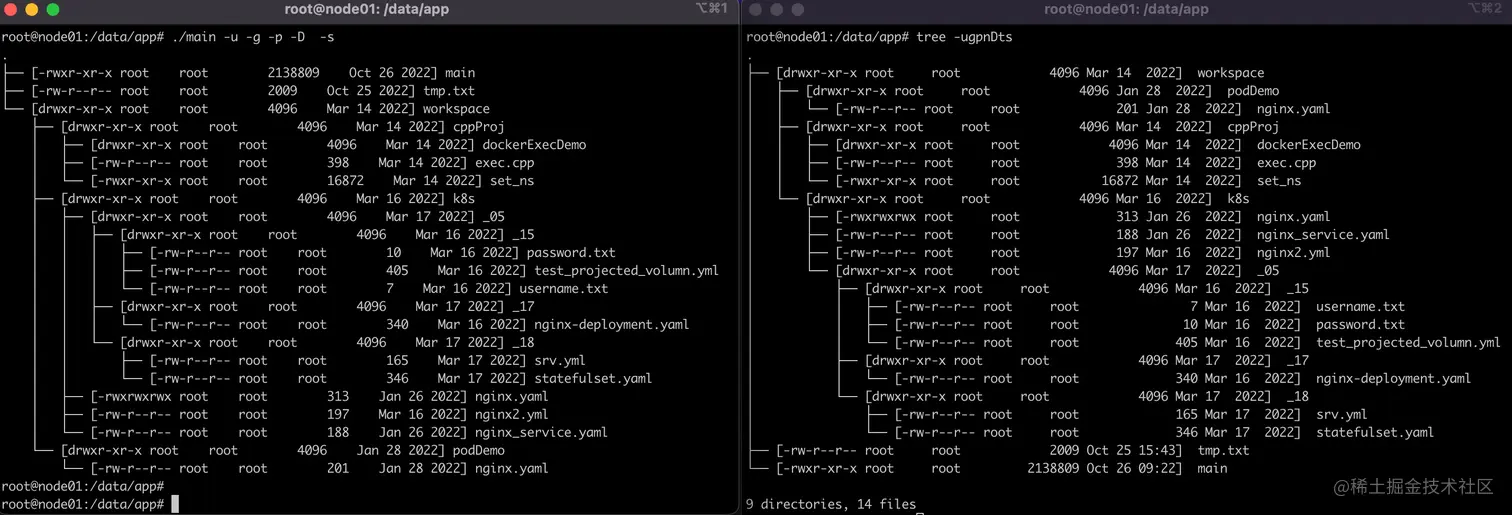The image size is (1512, 515).
Task: Select nginx-deployment.yaml in the tree output
Action: coord(1393,379)
